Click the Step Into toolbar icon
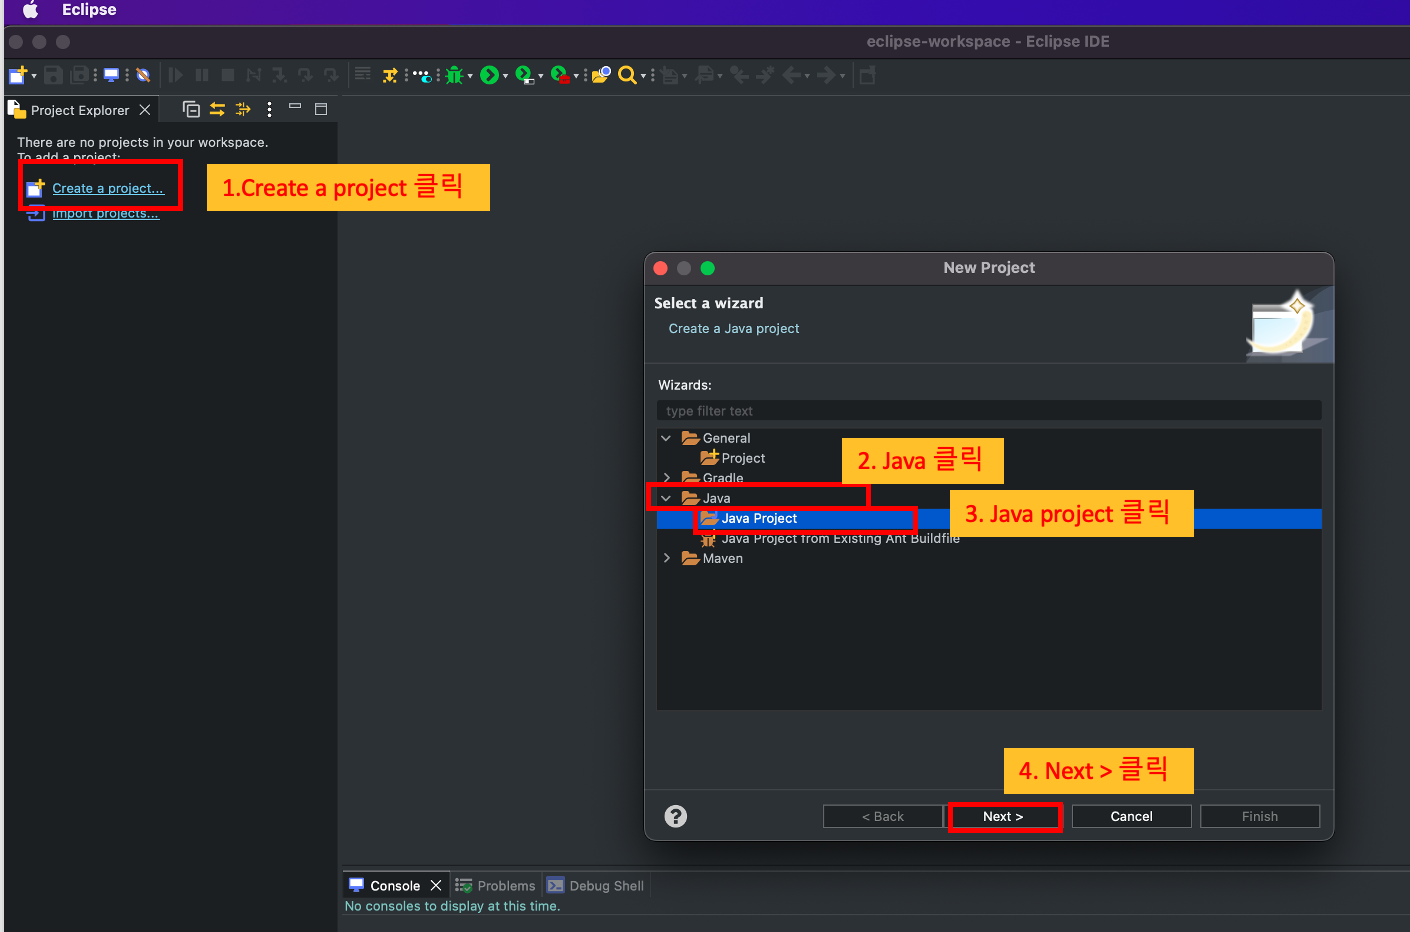 (280, 75)
